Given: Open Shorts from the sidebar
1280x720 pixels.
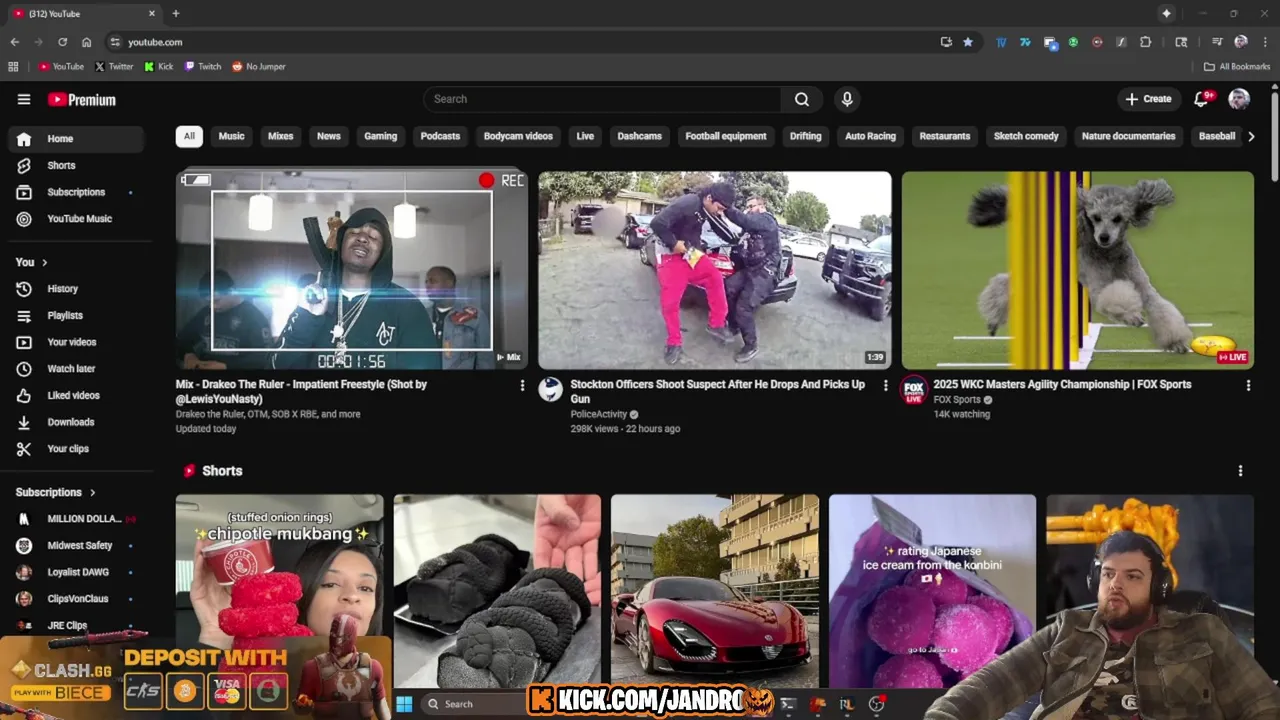Looking at the screenshot, I should (x=76, y=165).
